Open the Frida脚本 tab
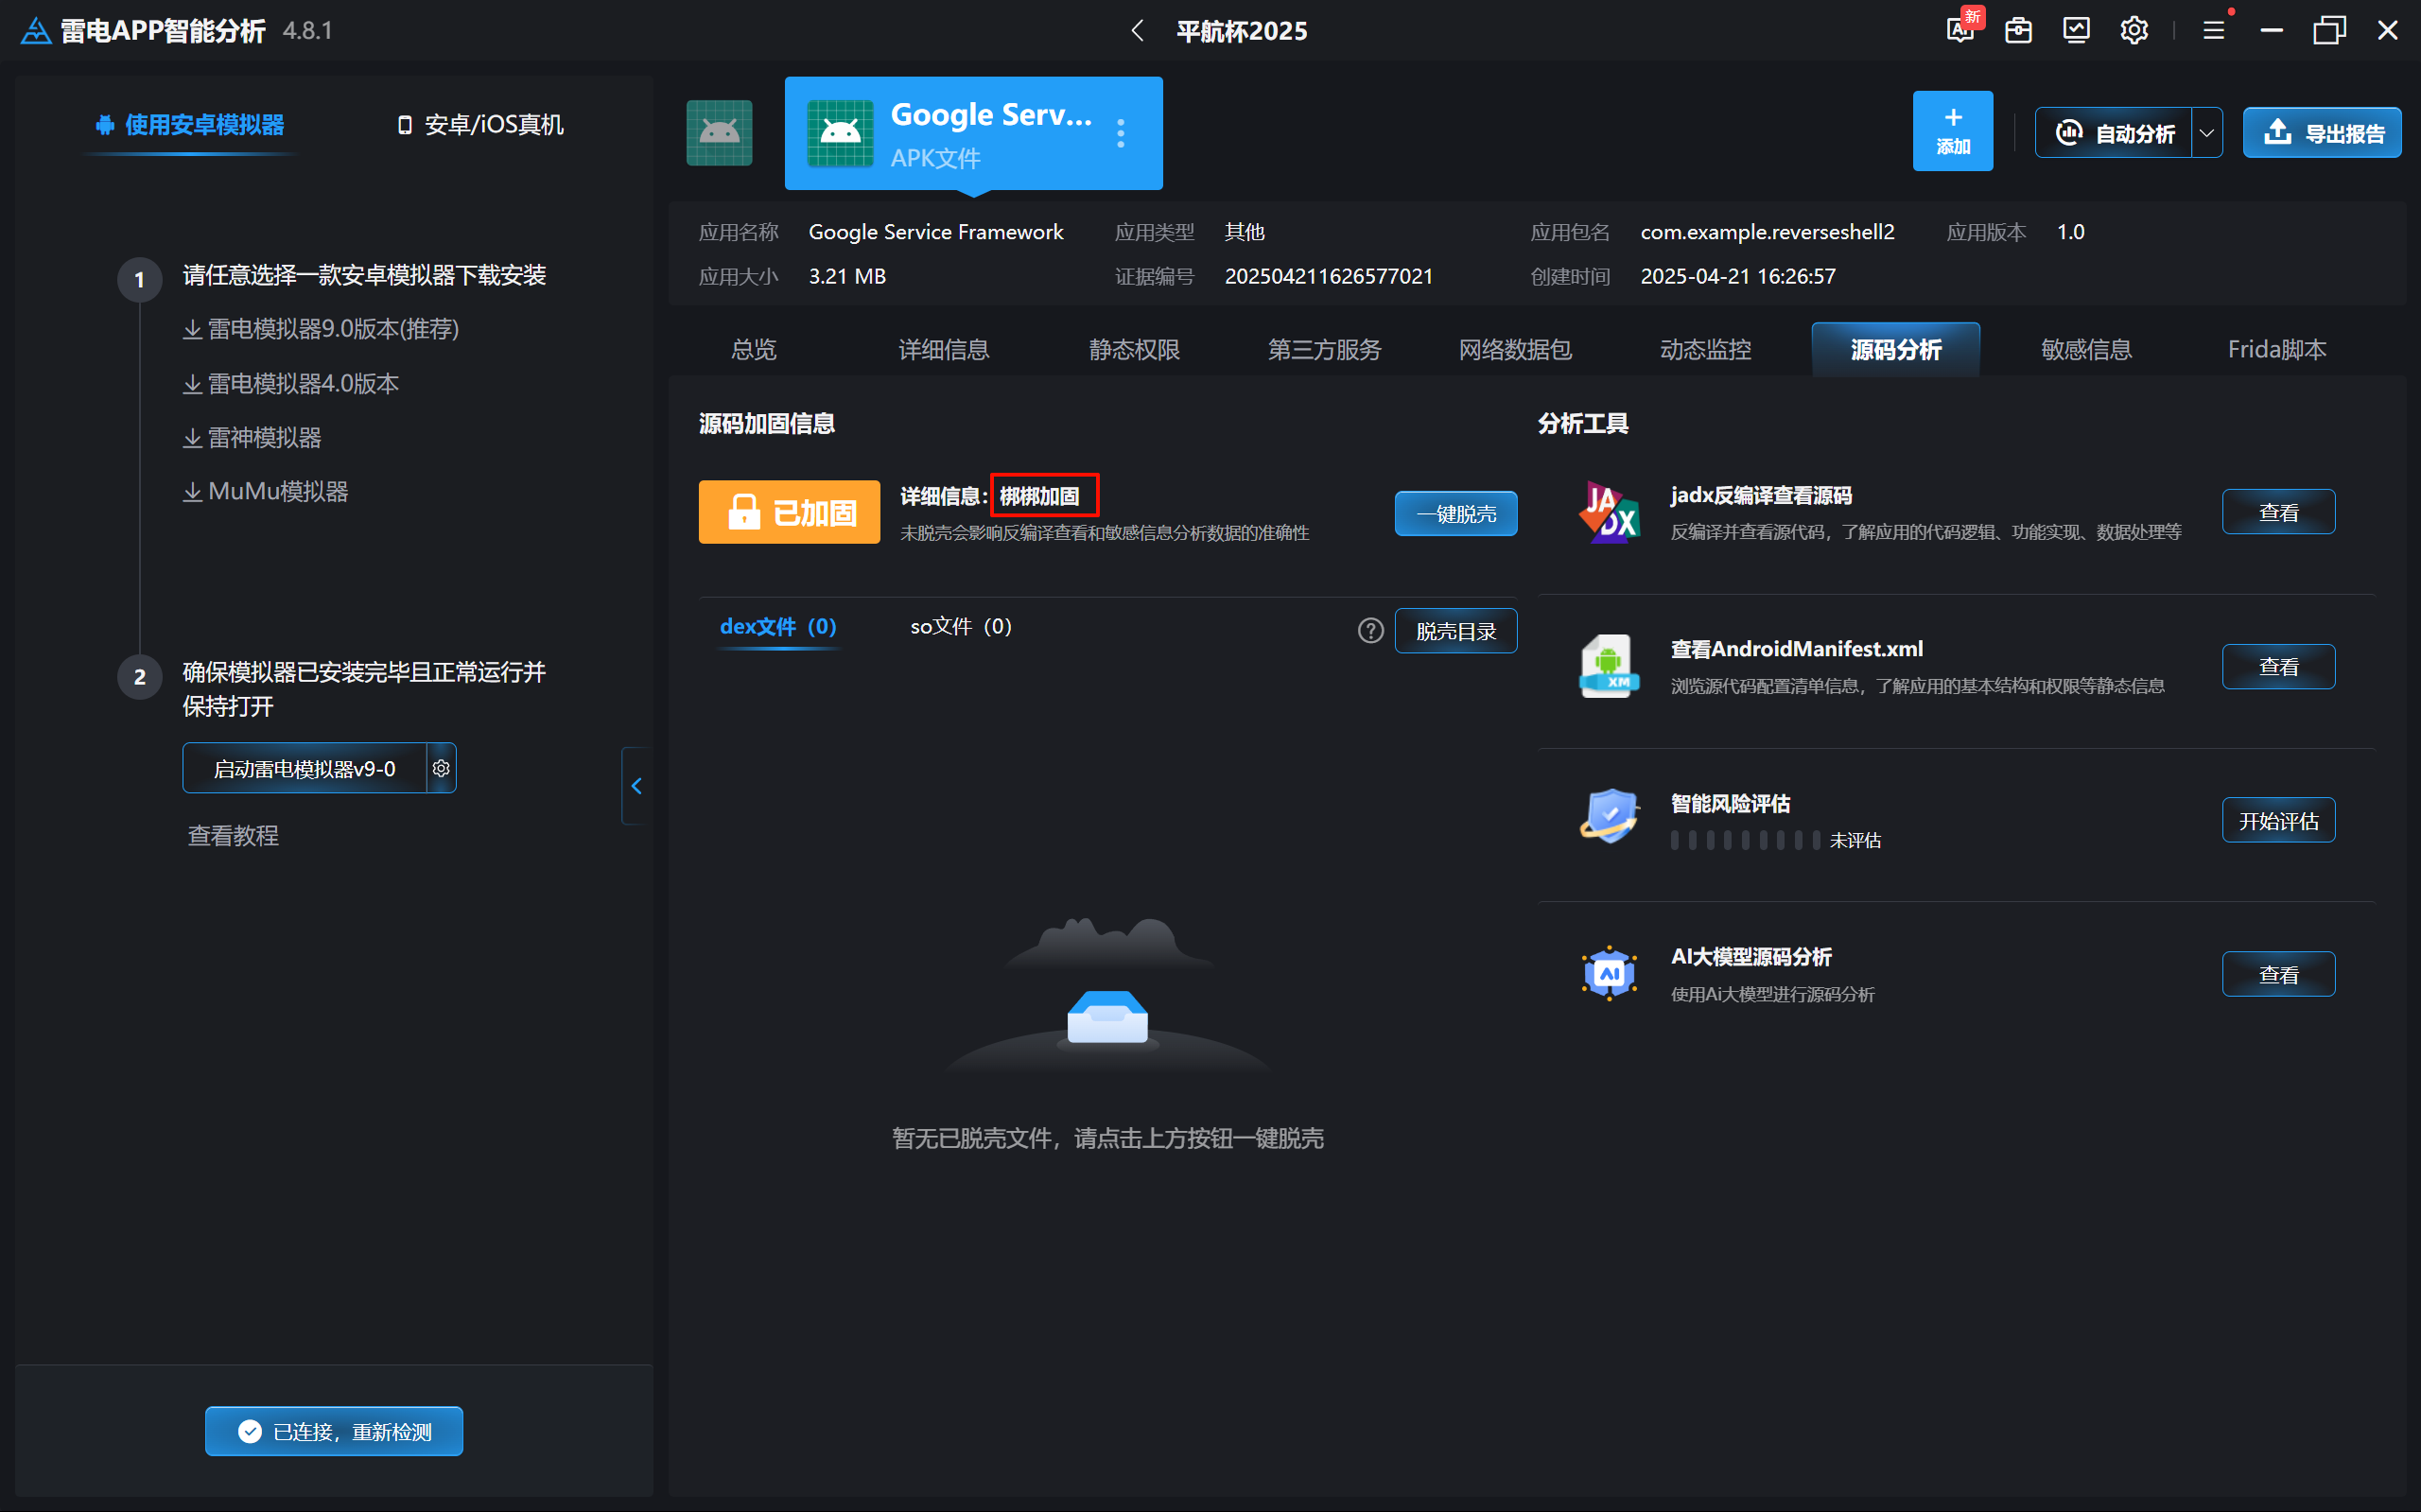Viewport: 2421px width, 1512px height. (x=2277, y=350)
